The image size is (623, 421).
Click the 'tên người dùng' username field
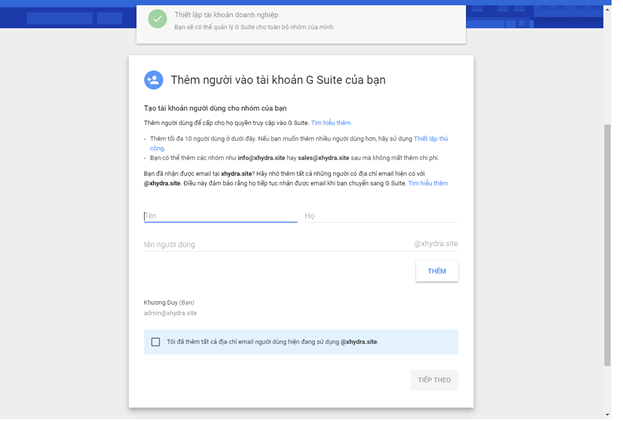pos(275,244)
